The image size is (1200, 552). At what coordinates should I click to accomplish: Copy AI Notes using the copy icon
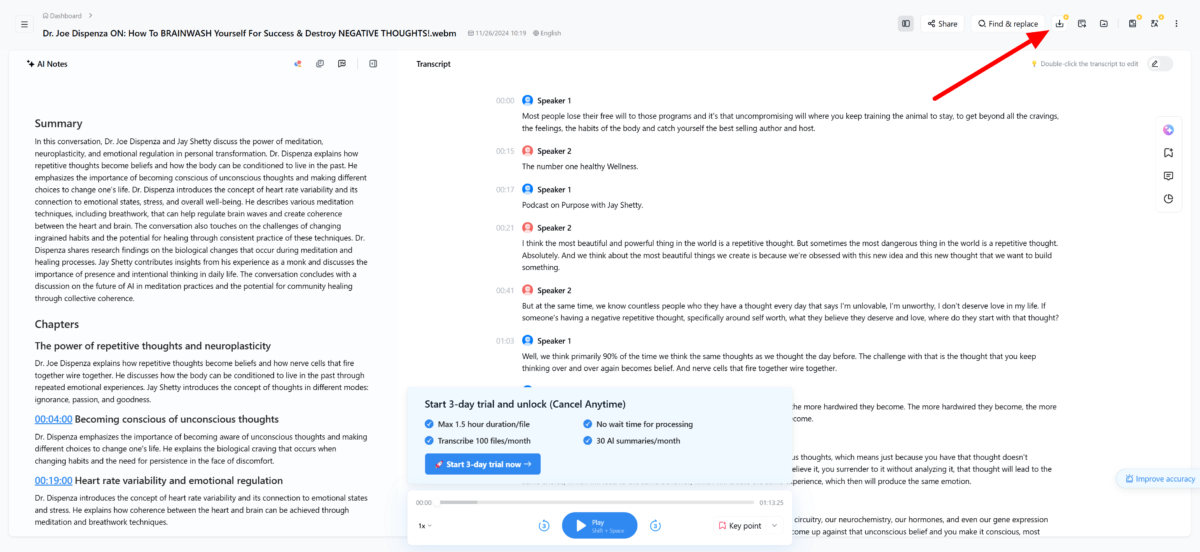320,64
